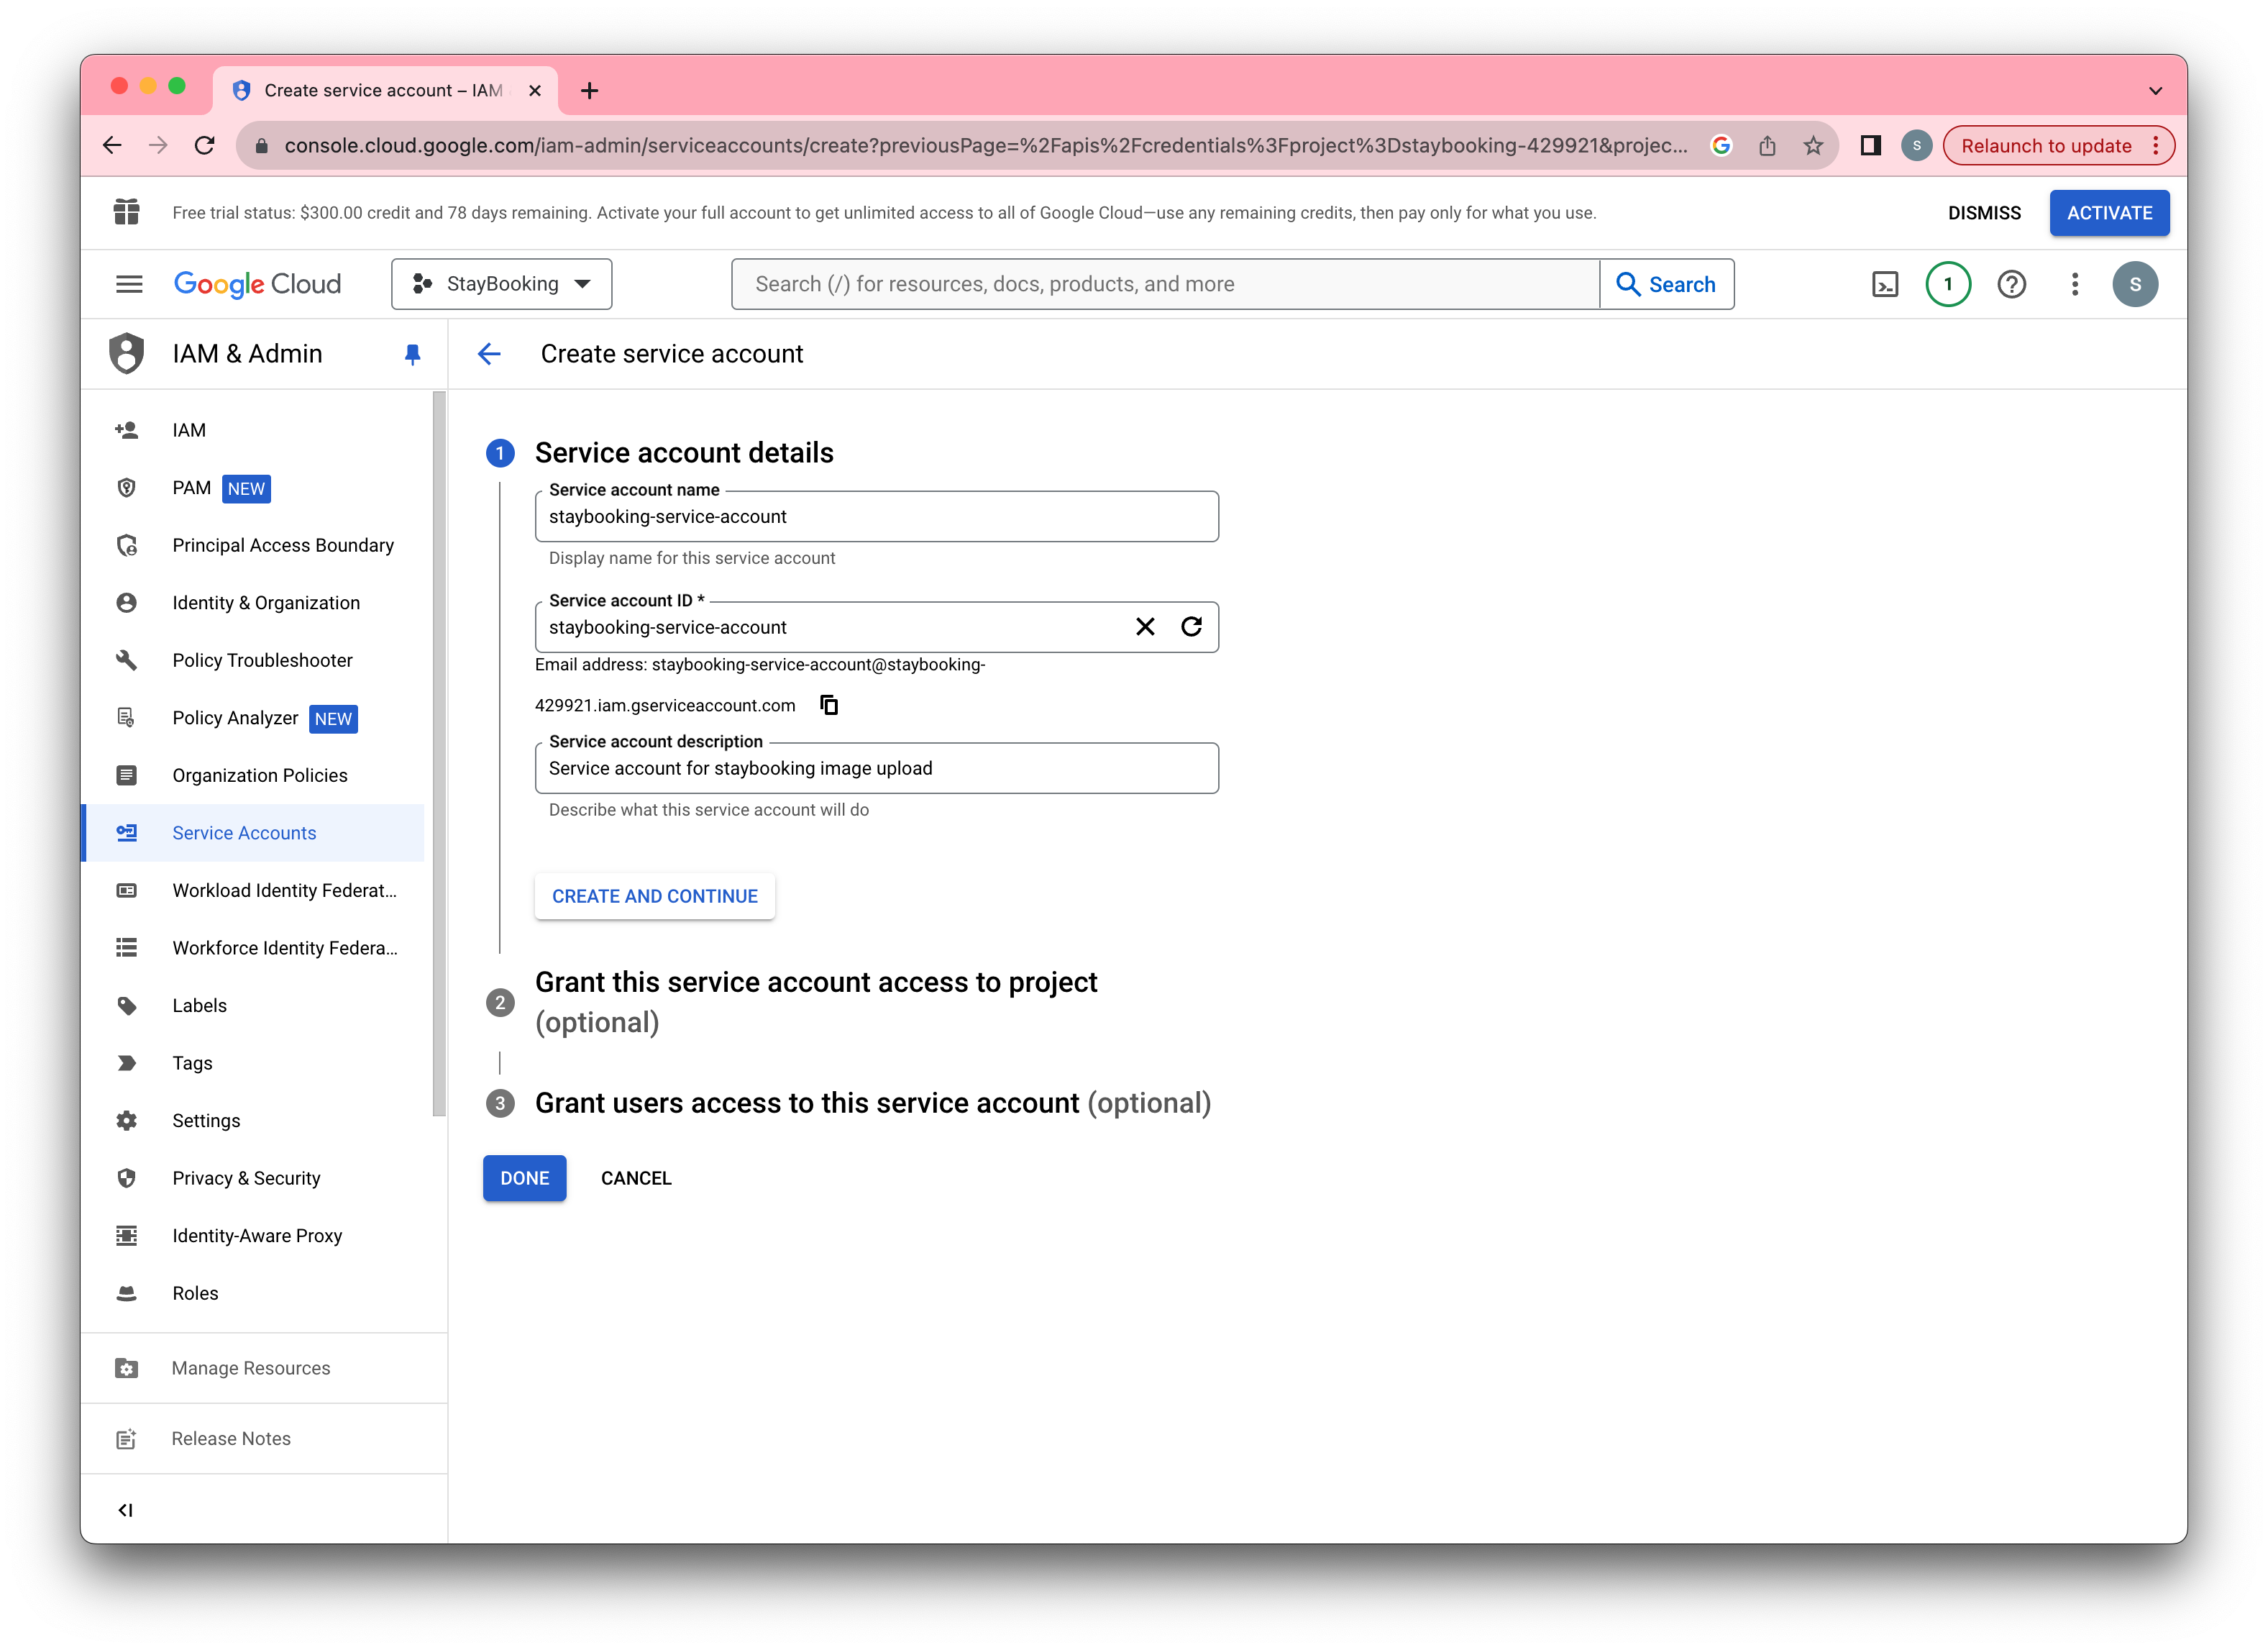Unpin IAM & Admin with pin icon
The width and height of the screenshot is (2268, 1650).
coord(412,354)
